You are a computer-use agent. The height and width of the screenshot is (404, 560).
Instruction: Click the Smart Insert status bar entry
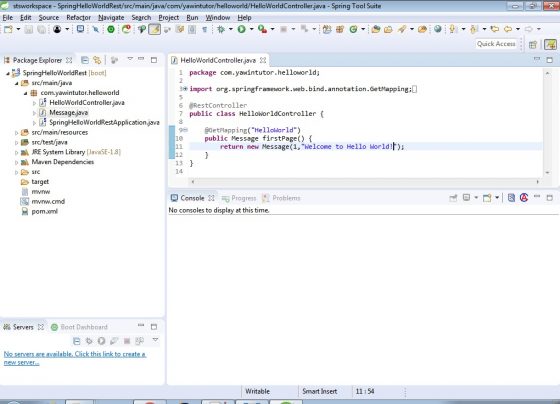tap(320, 391)
